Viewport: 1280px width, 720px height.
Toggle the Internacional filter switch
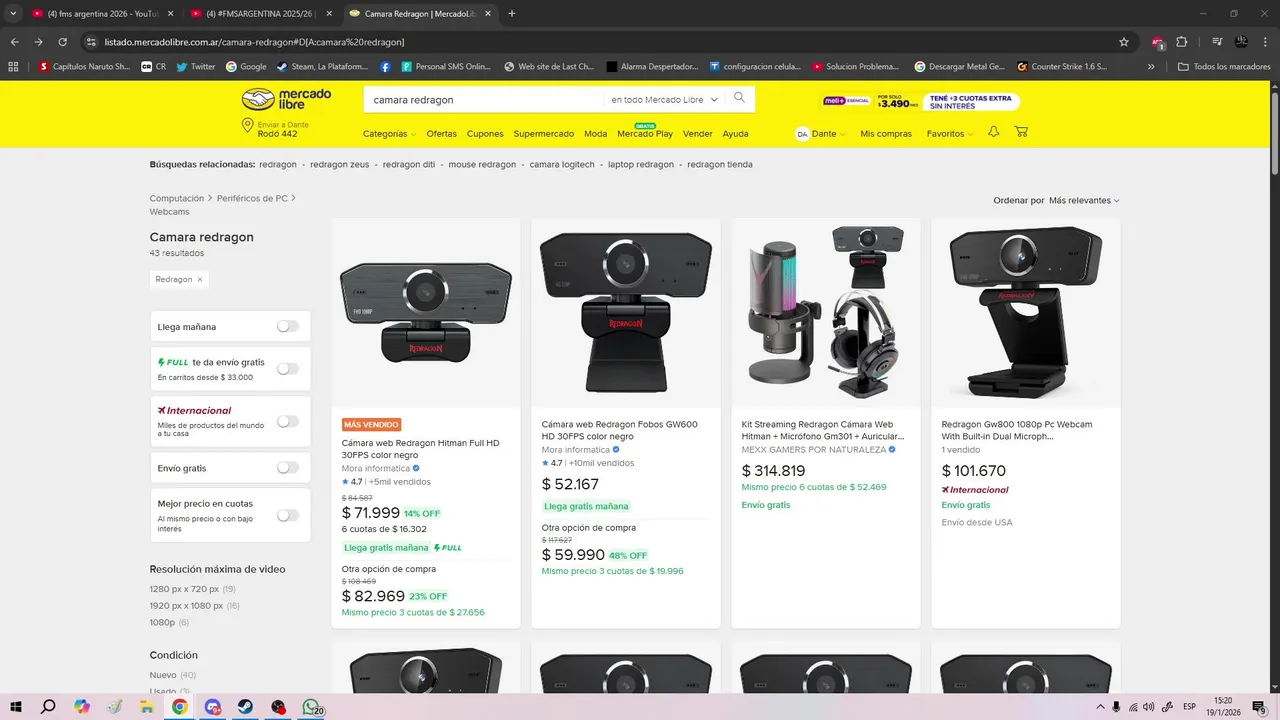coord(288,421)
